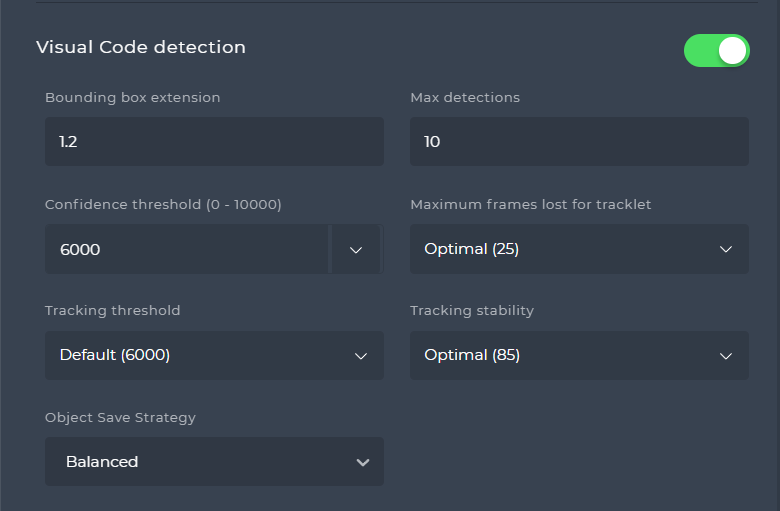Open the Confidence threshold dropdown arrow
780x511 pixels.
[356, 249]
